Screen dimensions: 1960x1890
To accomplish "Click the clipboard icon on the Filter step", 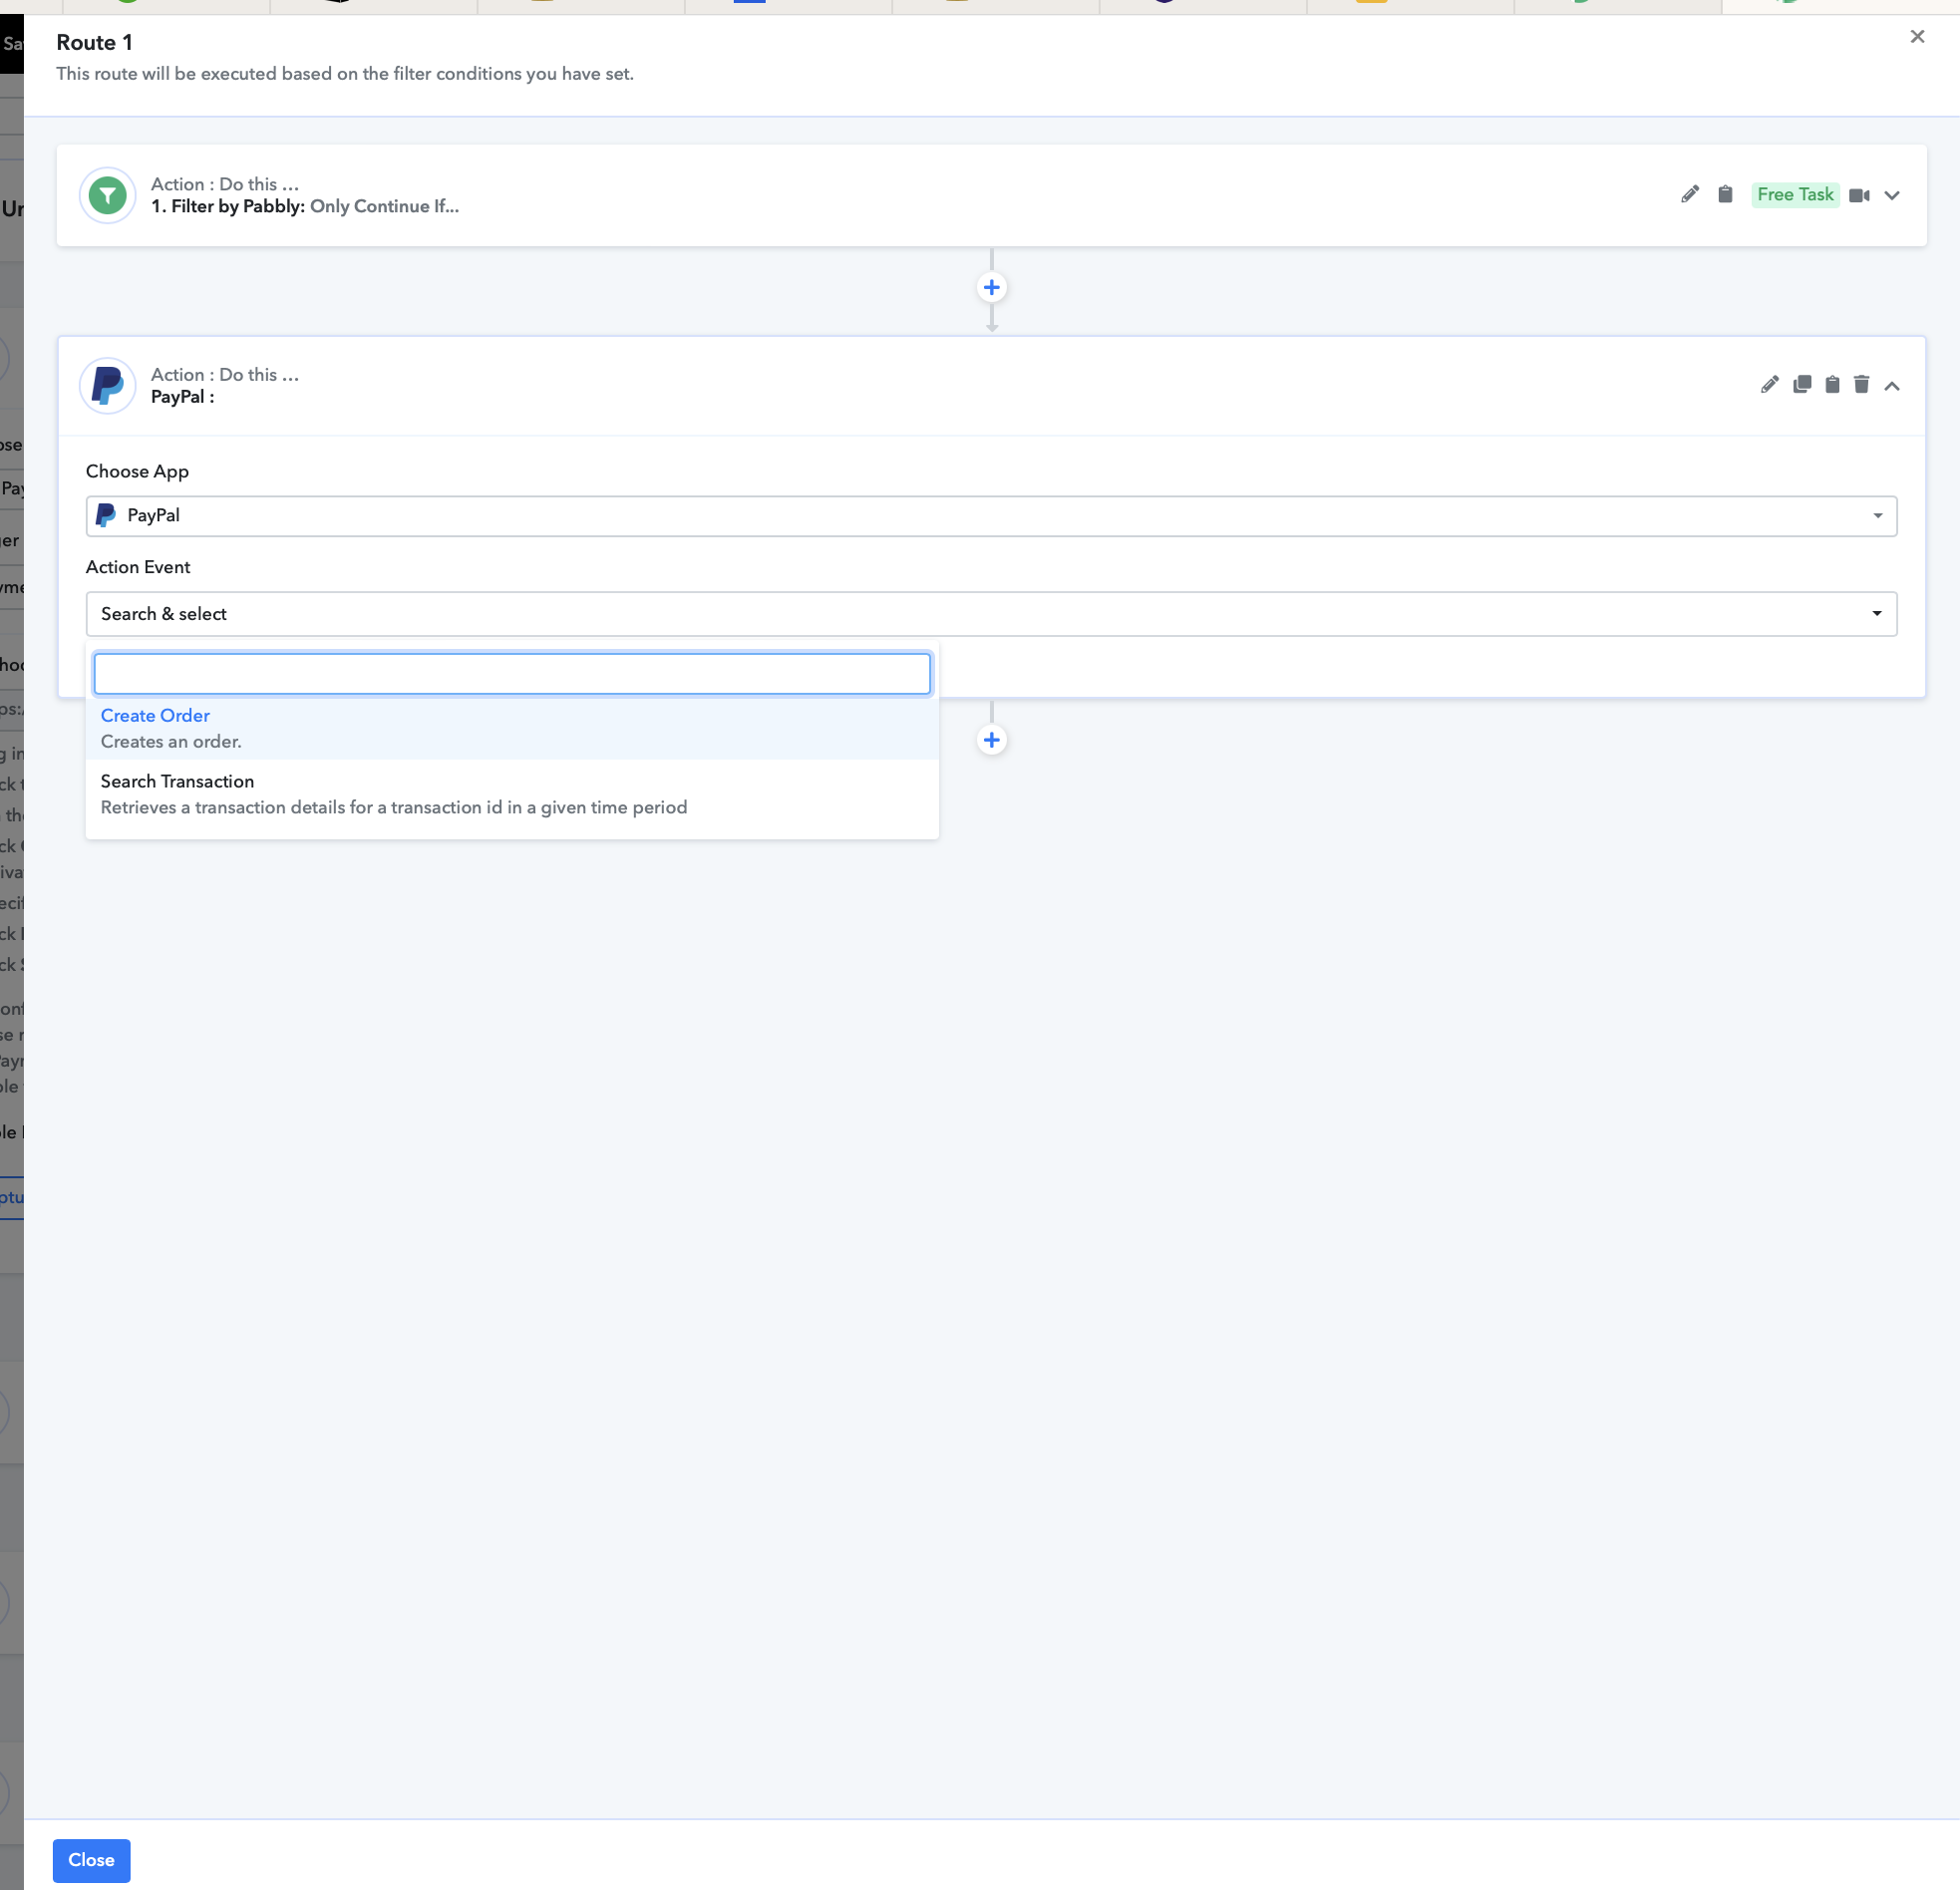I will pyautogui.click(x=1725, y=194).
